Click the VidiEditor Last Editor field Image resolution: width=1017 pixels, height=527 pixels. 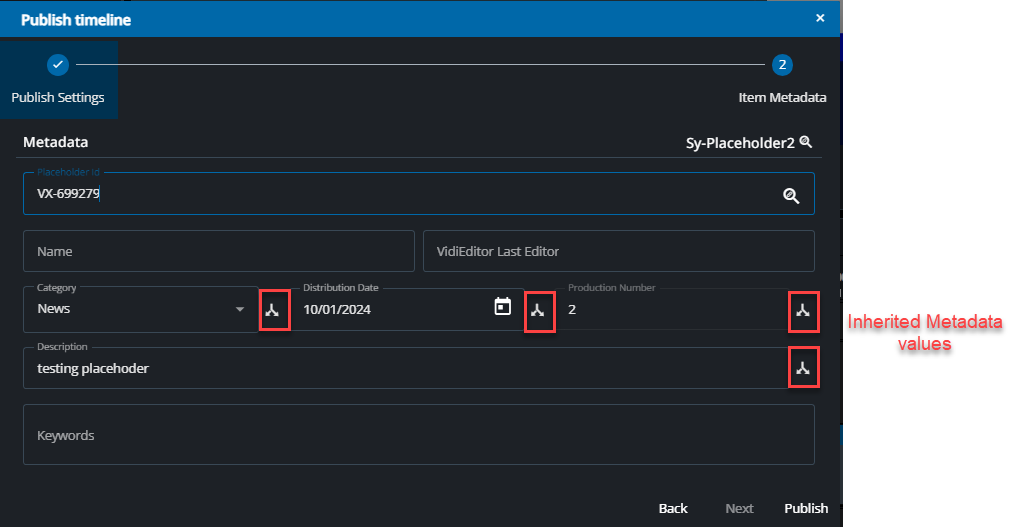pyautogui.click(x=618, y=251)
